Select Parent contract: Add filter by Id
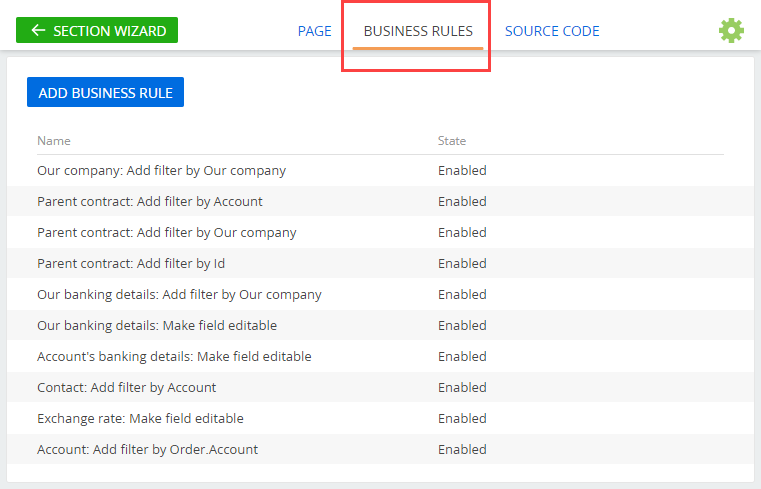Screen dimensions: 761x489 pyautogui.click(x=380, y=263)
